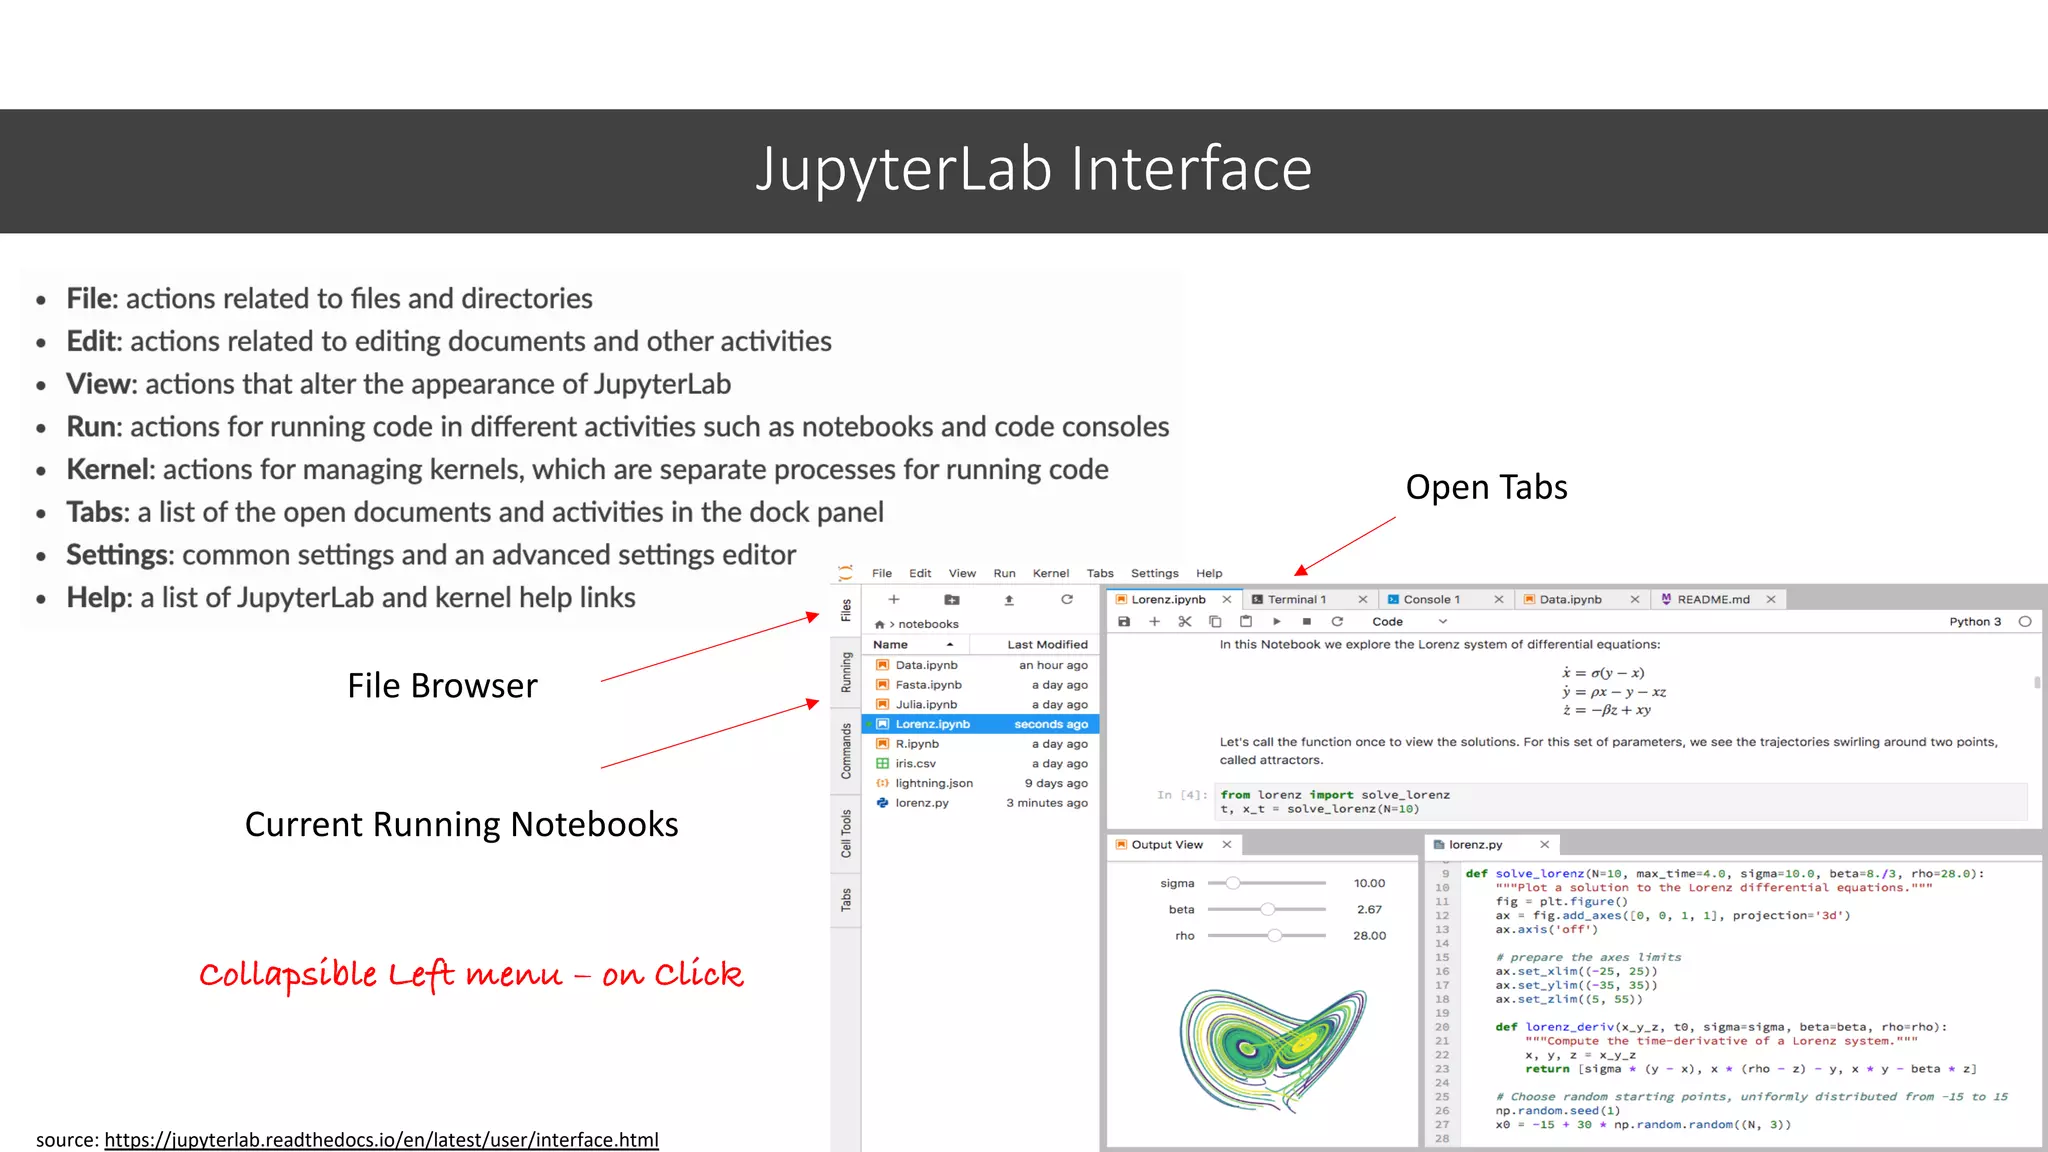
Task: Click the JupyterLab logo icon
Action: coord(846,573)
